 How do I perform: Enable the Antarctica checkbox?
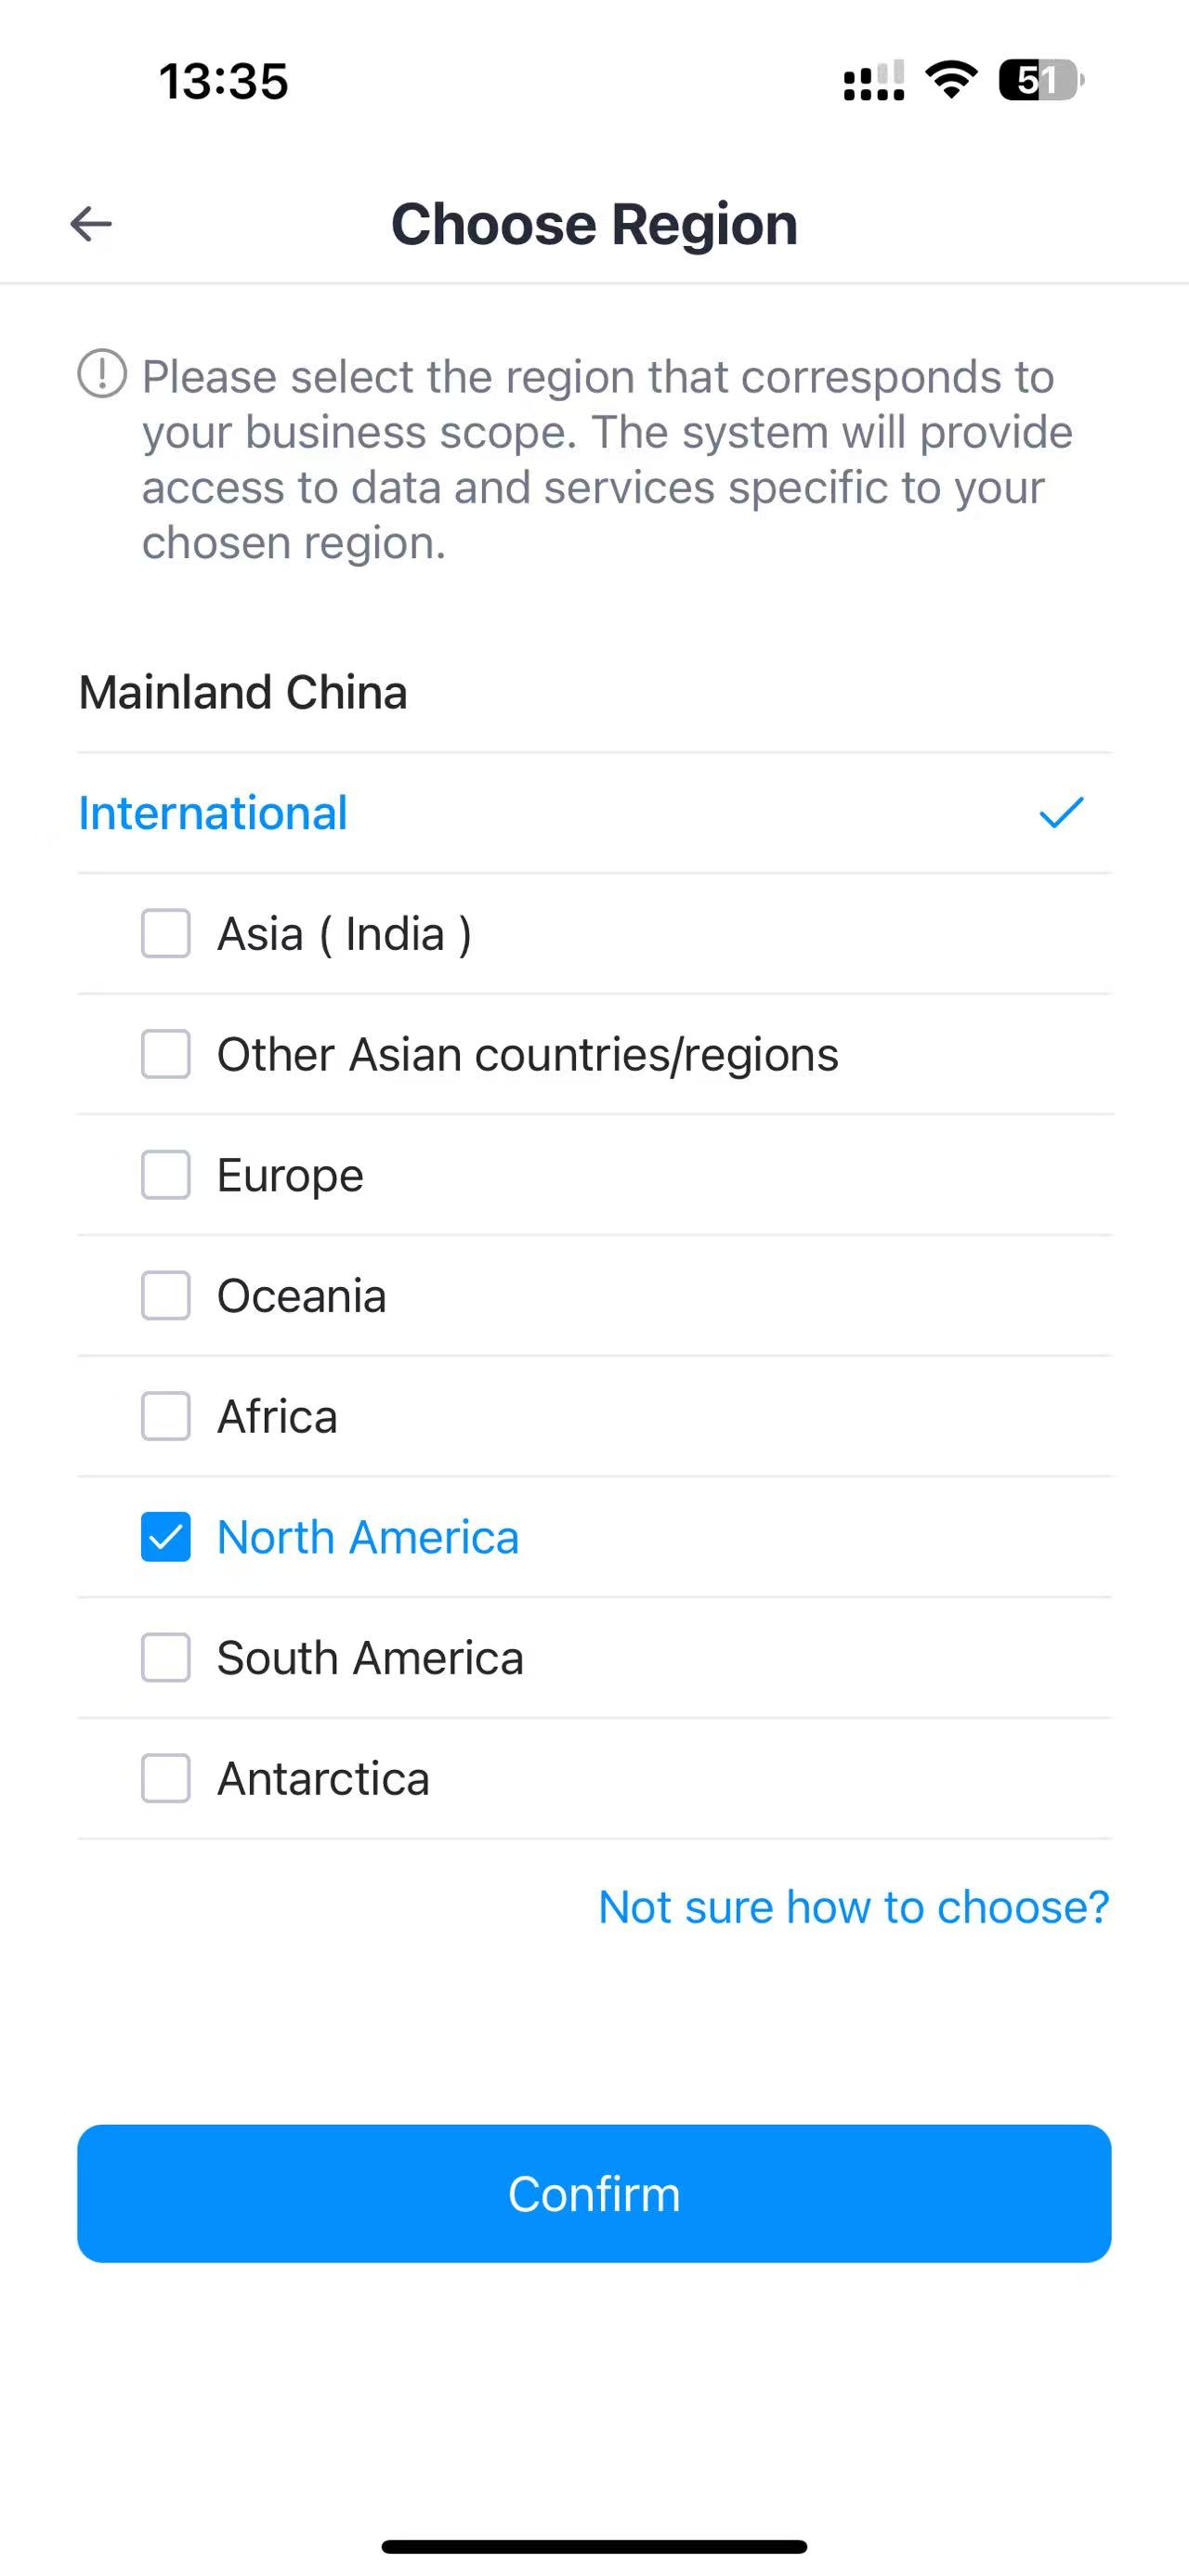(x=166, y=1778)
